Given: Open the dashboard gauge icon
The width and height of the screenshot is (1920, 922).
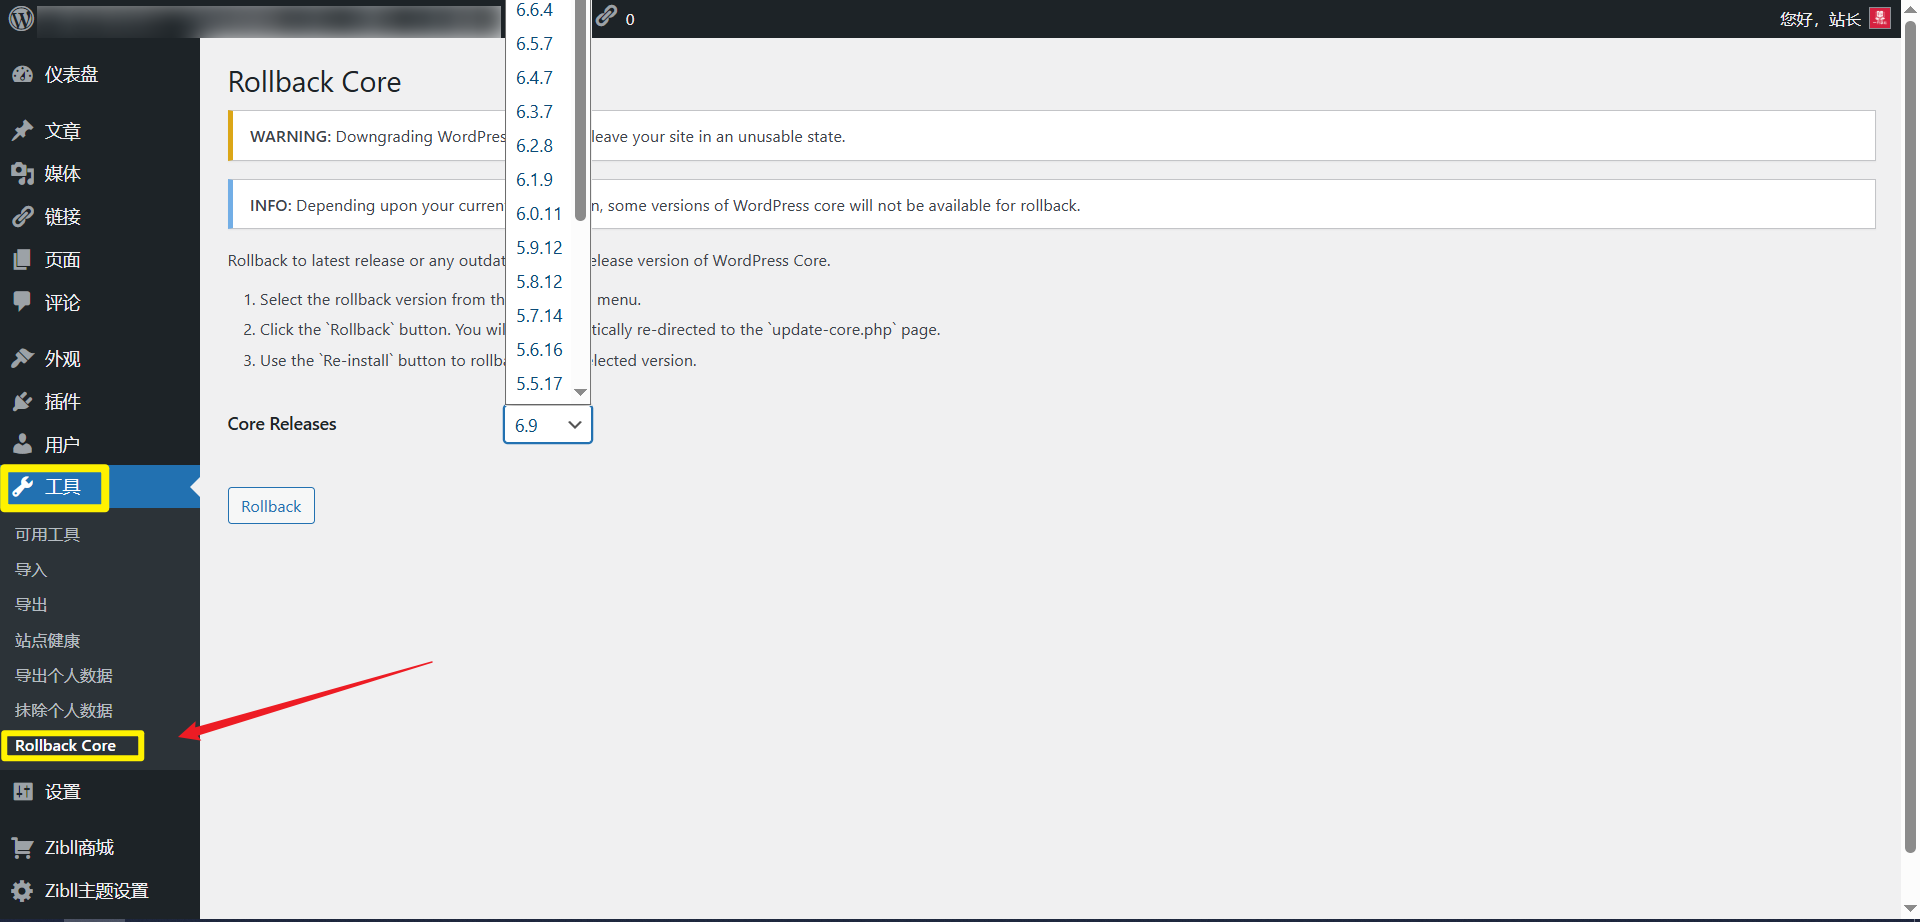Looking at the screenshot, I should point(22,75).
